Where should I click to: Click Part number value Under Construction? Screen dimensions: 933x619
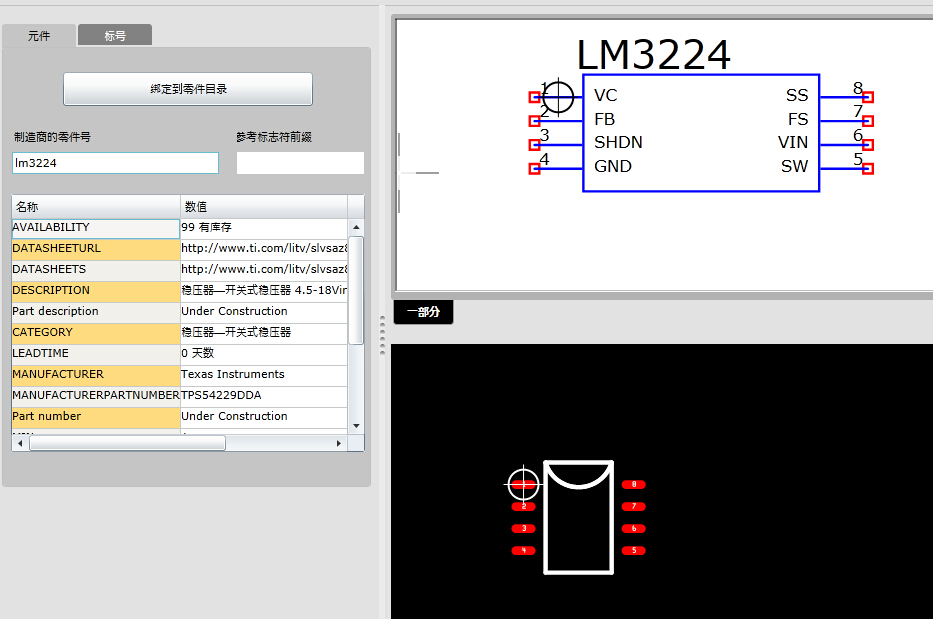264,417
